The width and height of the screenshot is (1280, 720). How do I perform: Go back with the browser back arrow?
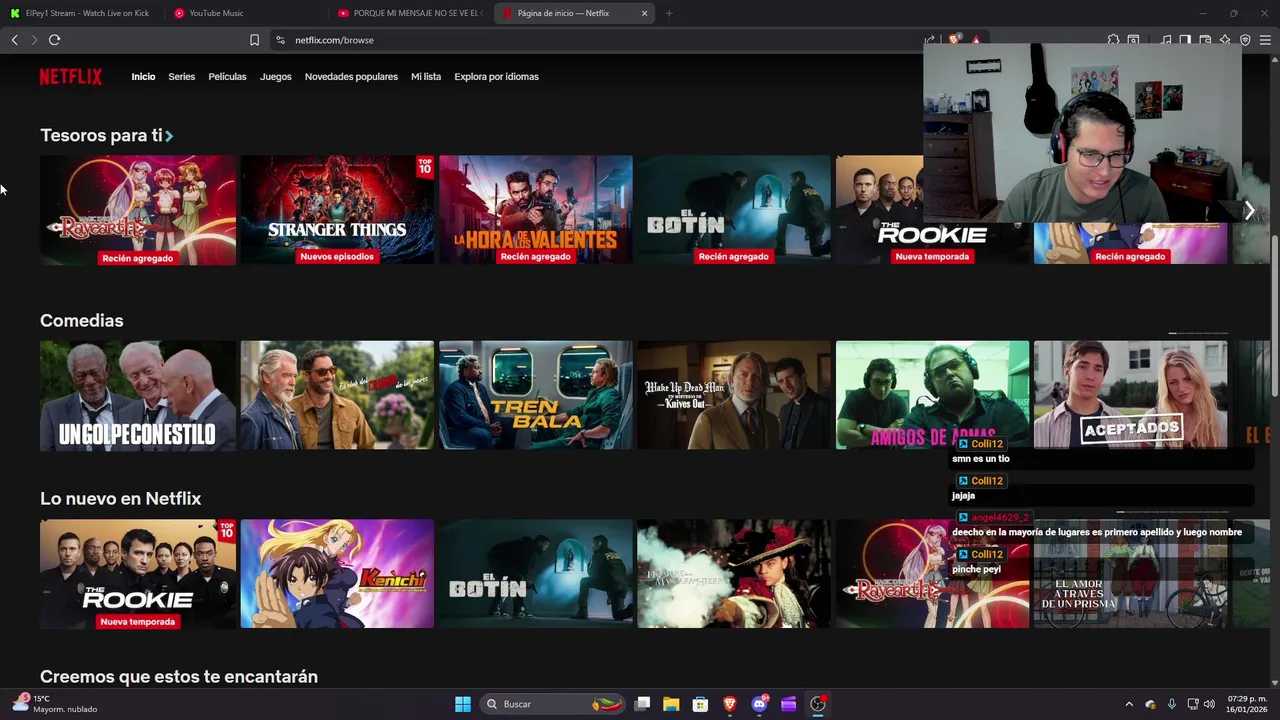tap(14, 40)
